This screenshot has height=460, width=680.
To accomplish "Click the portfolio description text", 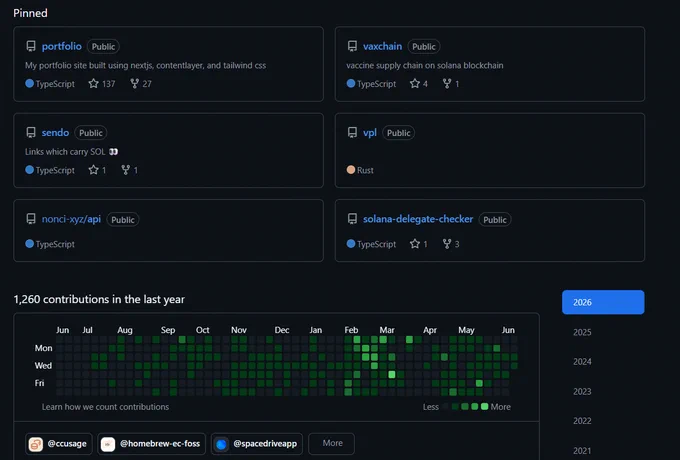I will (x=145, y=65).
